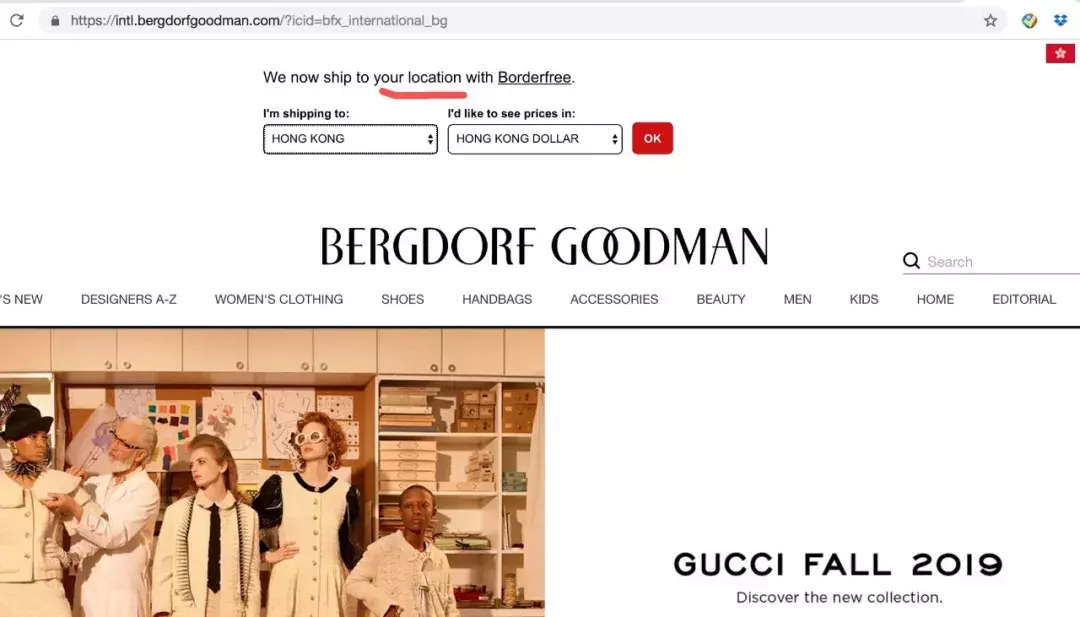Open the Designers A-Z menu

129,300
